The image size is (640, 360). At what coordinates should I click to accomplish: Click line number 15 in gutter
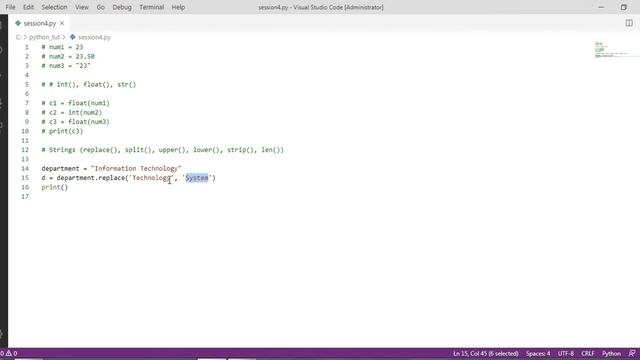(x=25, y=178)
